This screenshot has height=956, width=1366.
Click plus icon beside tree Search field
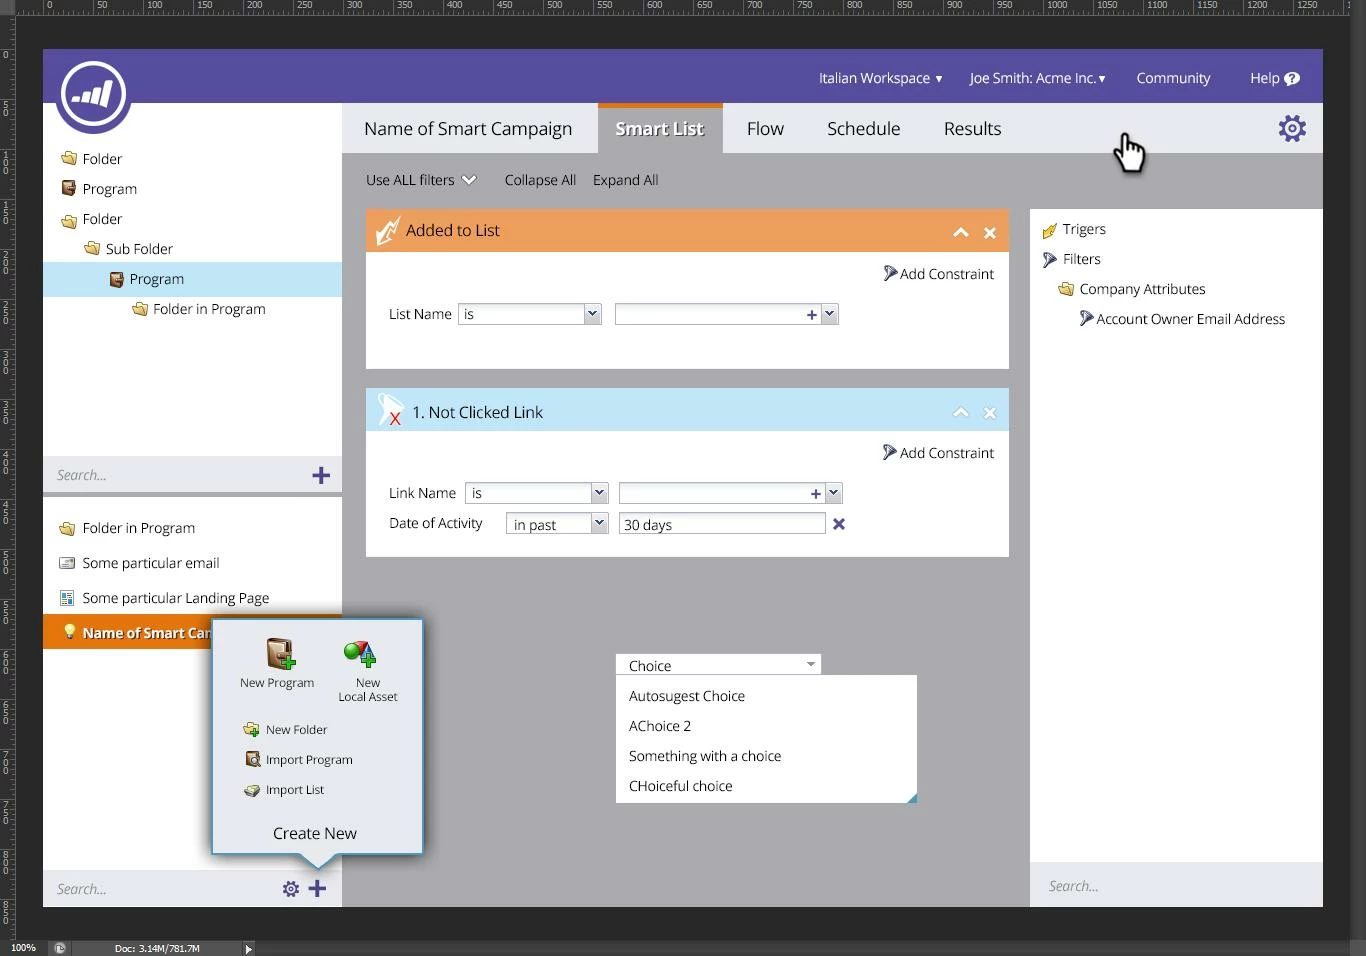tap(321, 475)
